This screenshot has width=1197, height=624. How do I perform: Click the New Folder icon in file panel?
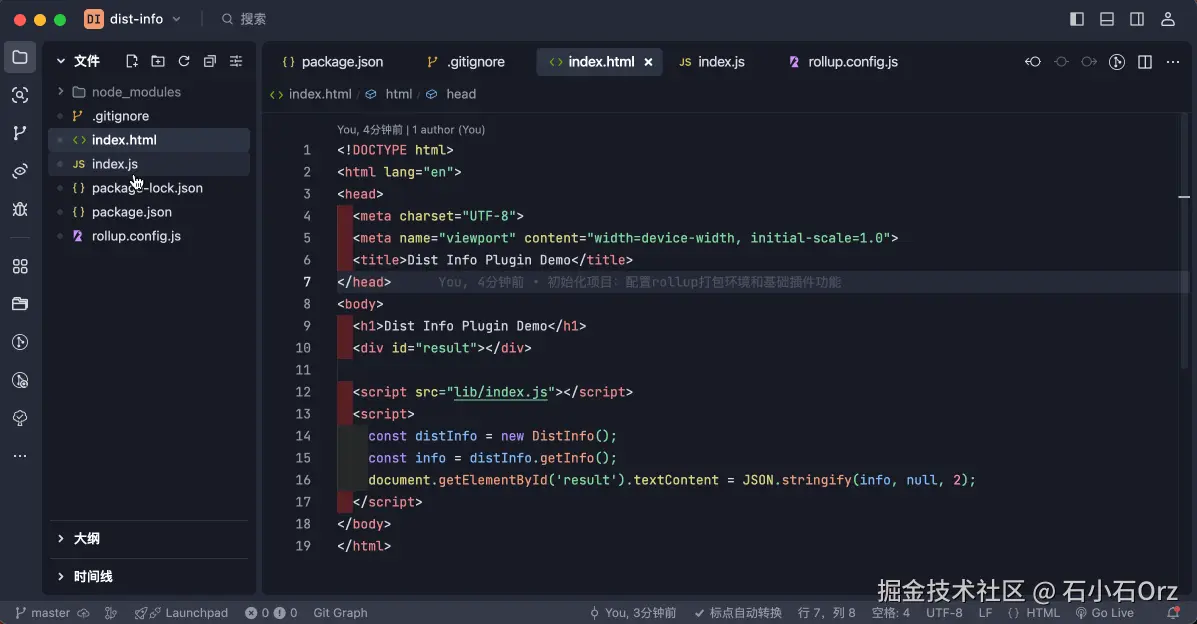pos(157,61)
